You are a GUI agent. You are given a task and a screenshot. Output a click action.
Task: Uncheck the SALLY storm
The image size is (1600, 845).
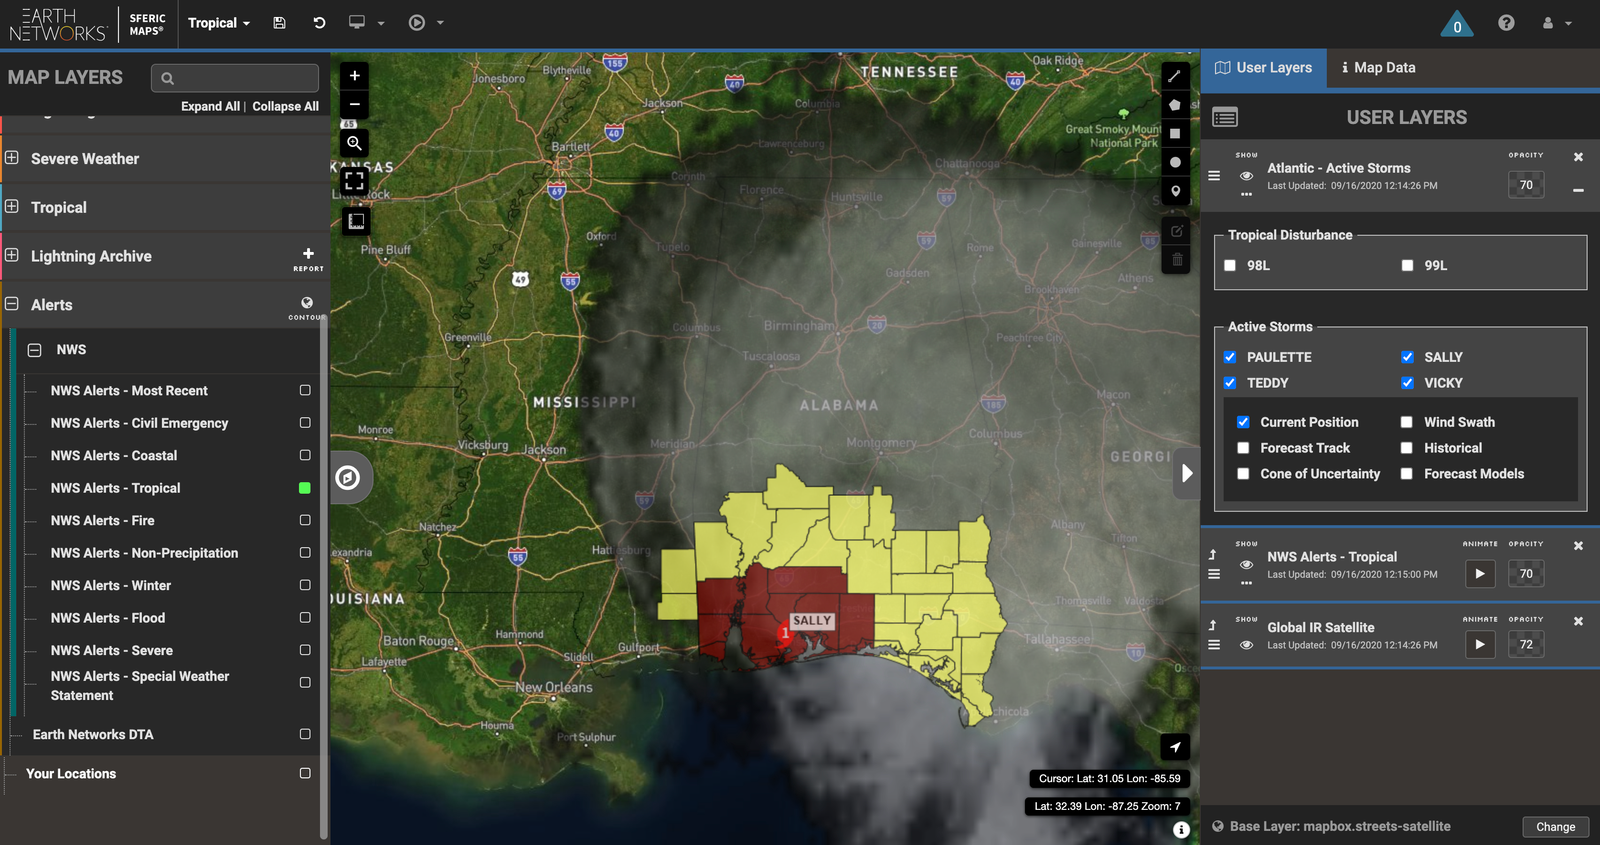click(x=1407, y=357)
